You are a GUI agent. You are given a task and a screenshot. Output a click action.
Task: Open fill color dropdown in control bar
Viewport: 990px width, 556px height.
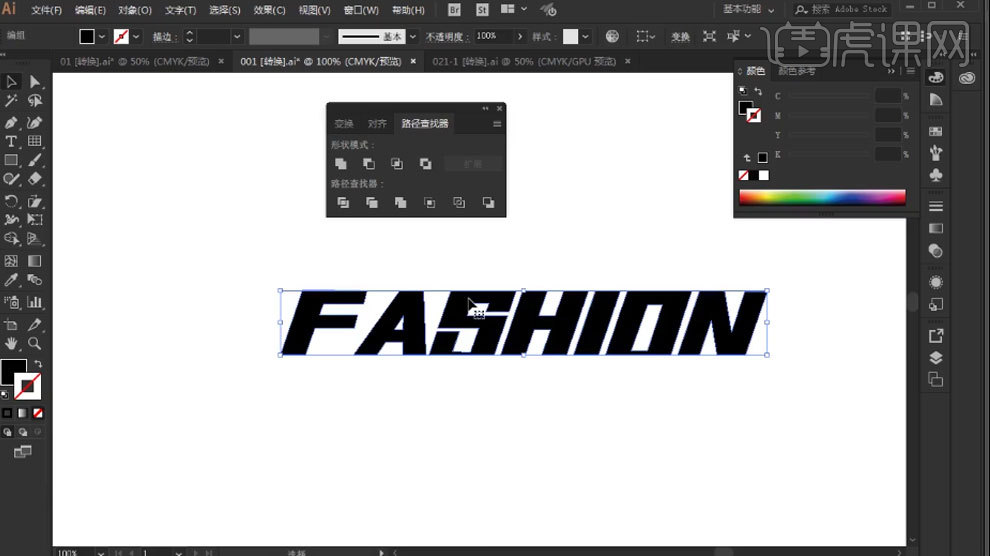coord(102,37)
